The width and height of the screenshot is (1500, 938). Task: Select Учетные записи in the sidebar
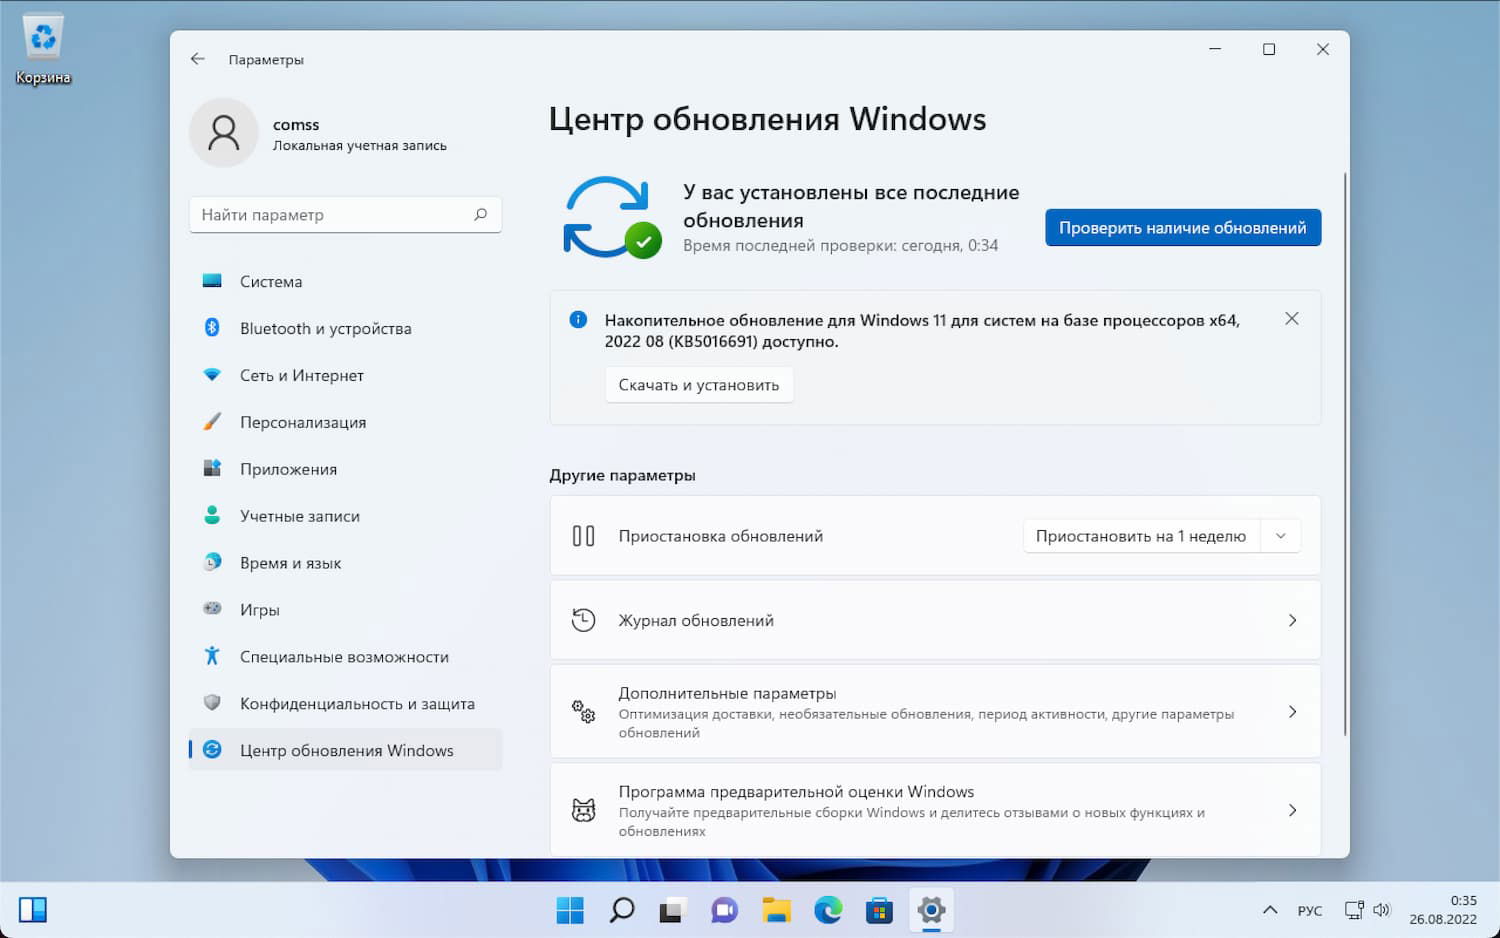click(x=299, y=516)
